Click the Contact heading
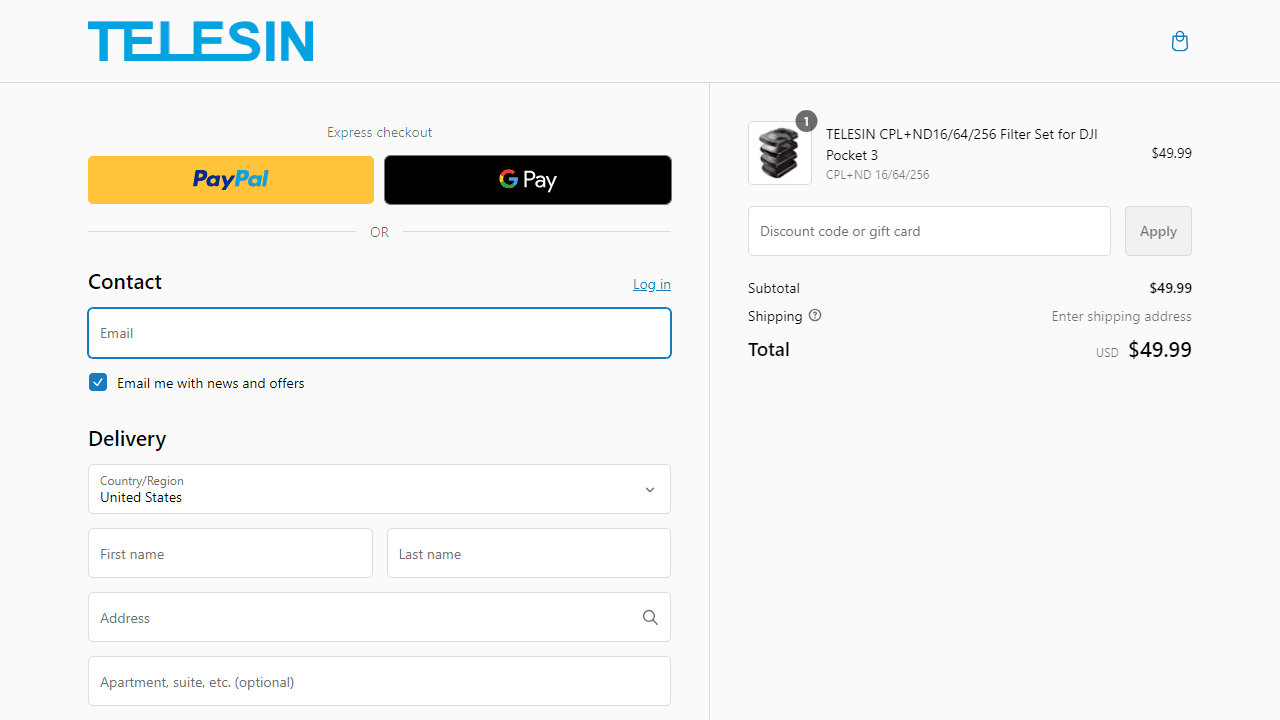 (x=125, y=282)
